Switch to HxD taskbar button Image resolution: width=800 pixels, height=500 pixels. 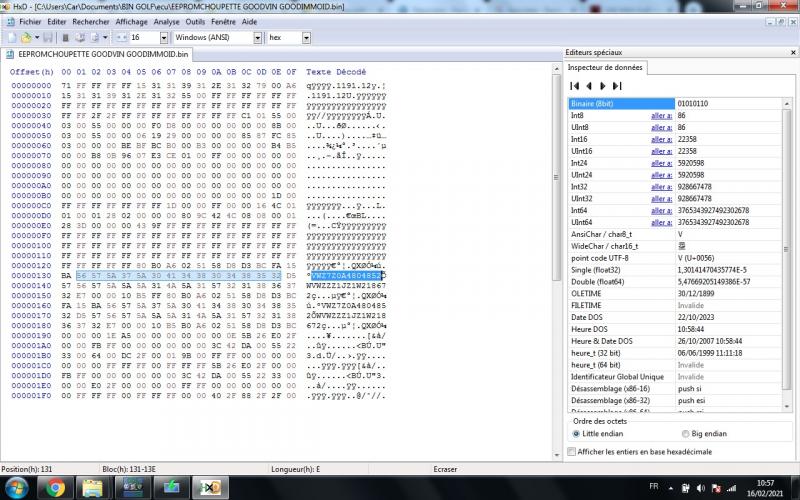(x=210, y=488)
